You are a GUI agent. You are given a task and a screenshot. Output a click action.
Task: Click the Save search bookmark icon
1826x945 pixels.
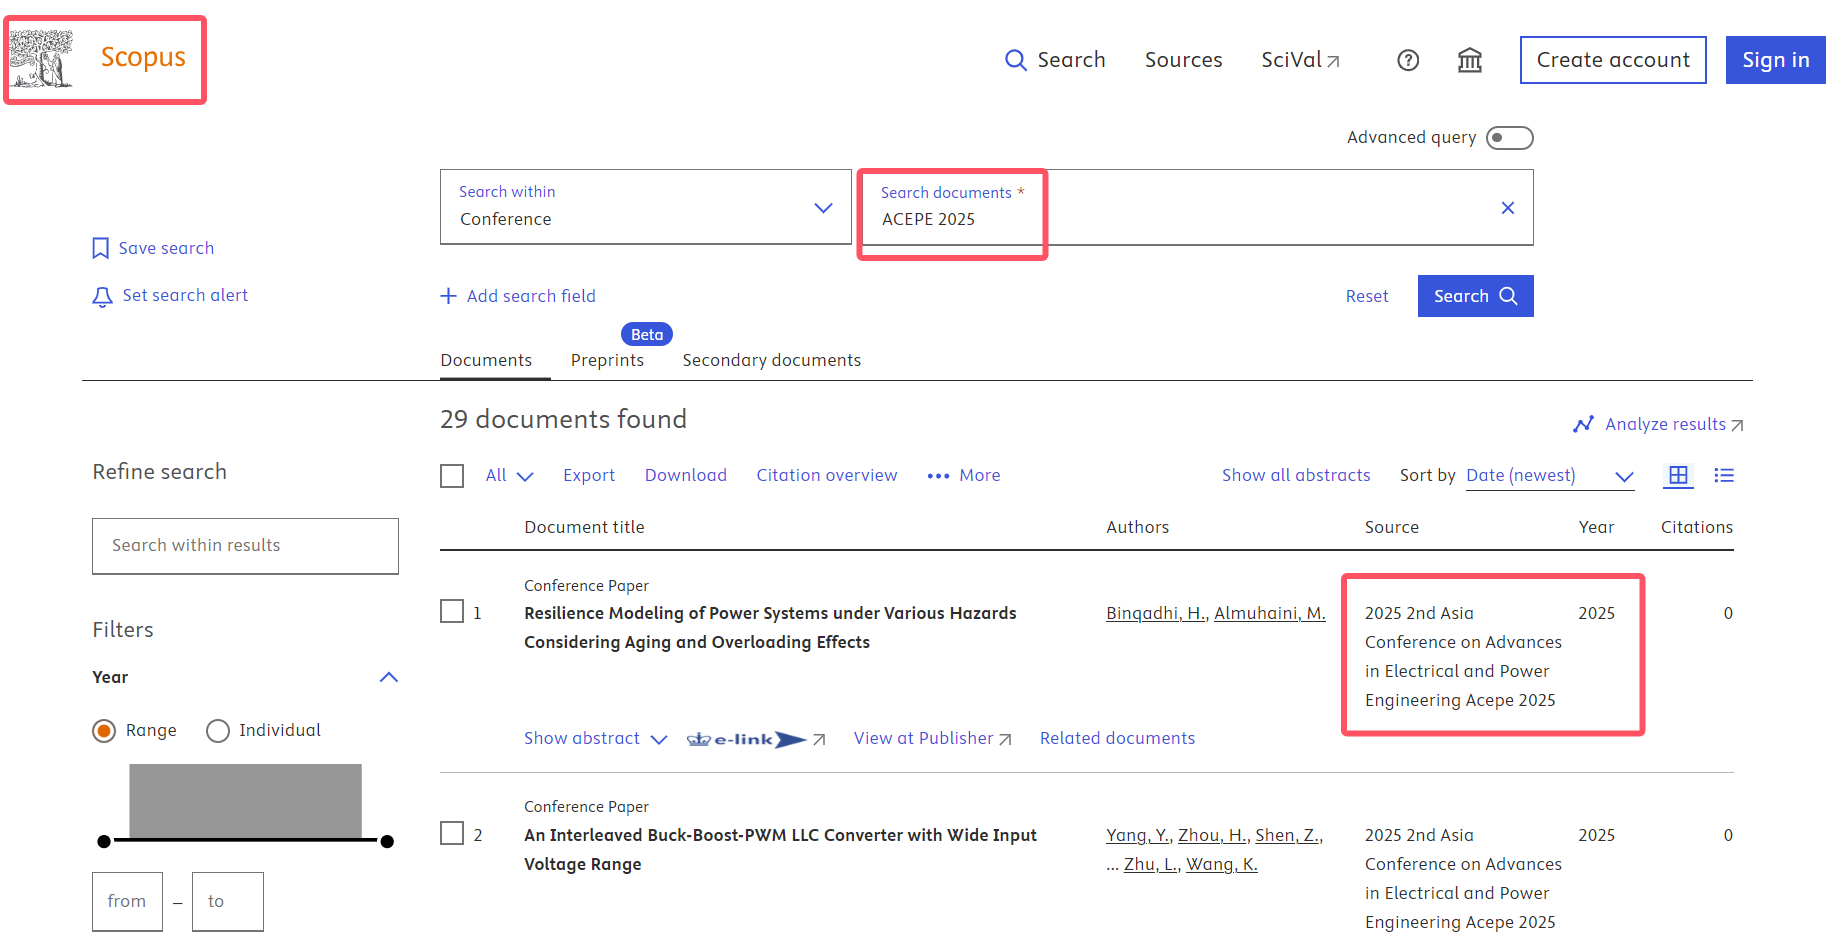(100, 248)
